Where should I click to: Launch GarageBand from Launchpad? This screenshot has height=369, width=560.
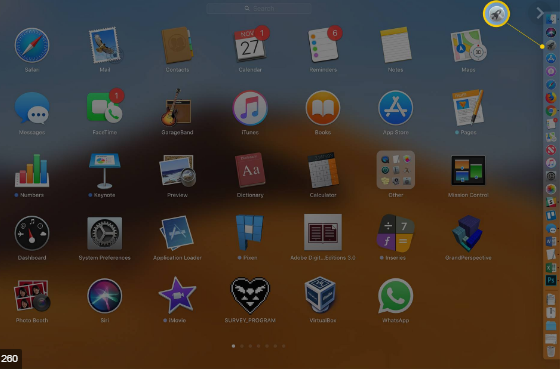click(x=177, y=108)
